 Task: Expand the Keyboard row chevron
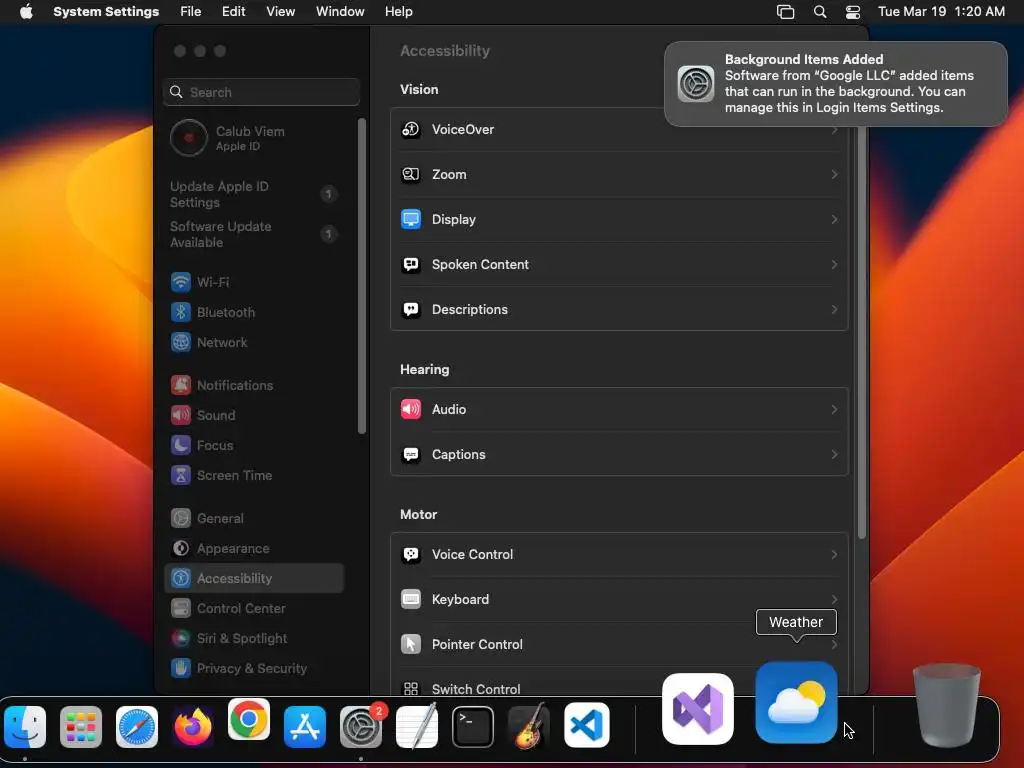[x=834, y=600]
